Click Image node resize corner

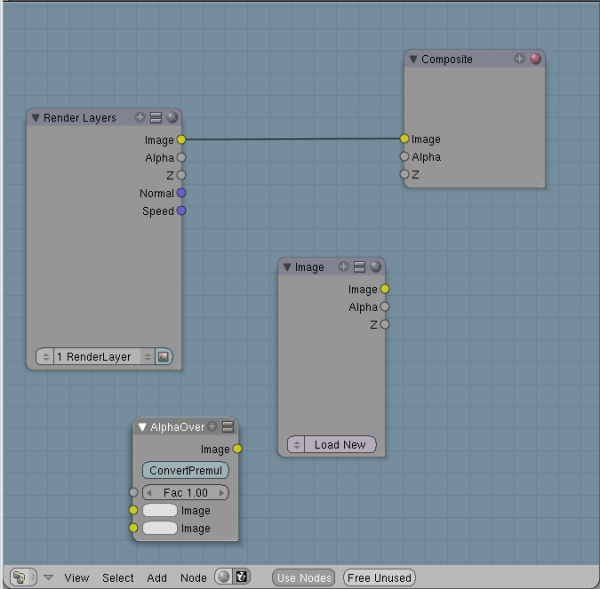pos(381,453)
